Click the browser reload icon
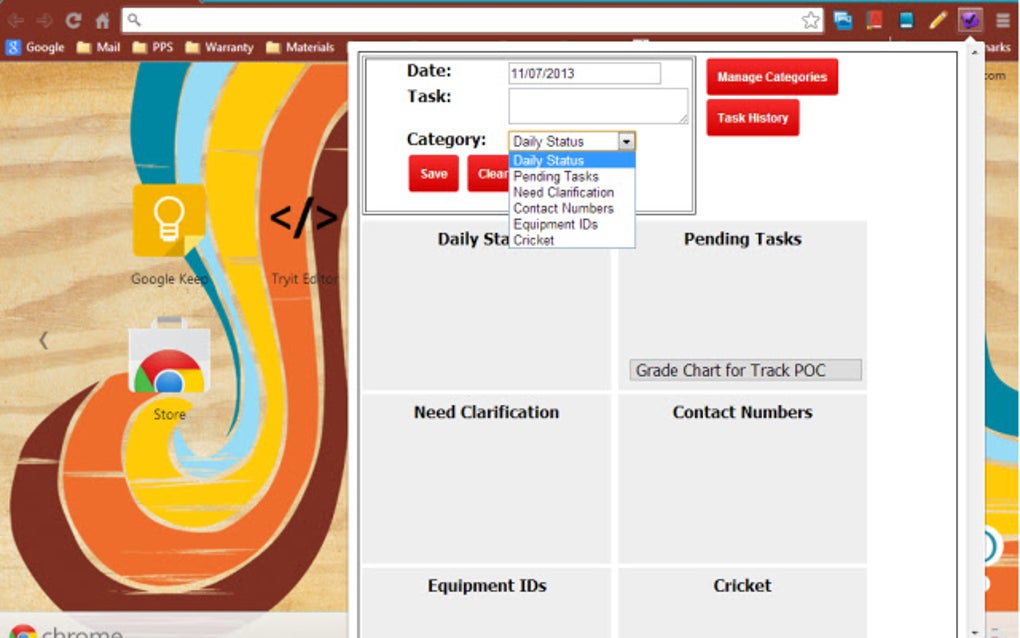The width and height of the screenshot is (1020, 638). (73, 21)
